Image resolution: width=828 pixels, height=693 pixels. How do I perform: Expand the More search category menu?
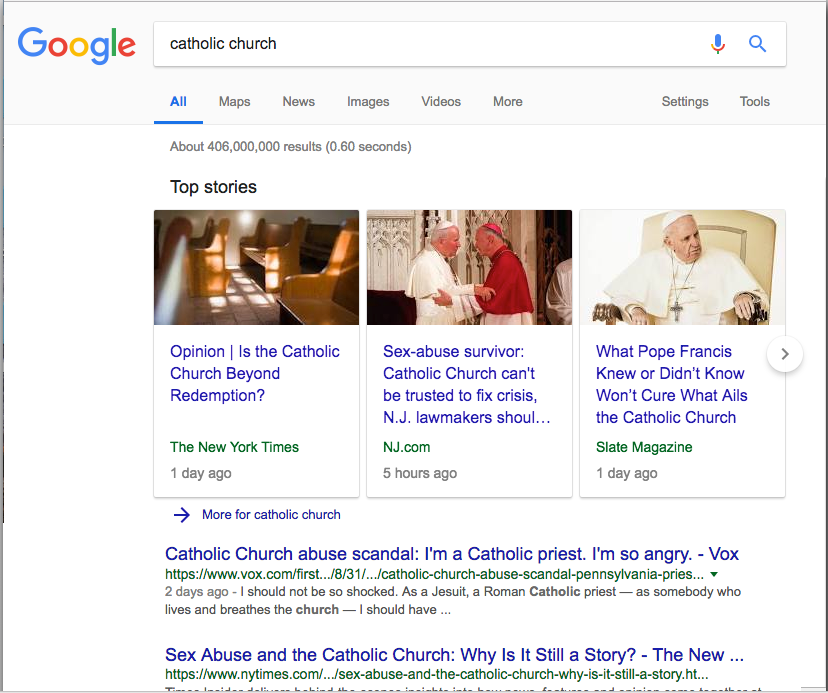(x=507, y=101)
